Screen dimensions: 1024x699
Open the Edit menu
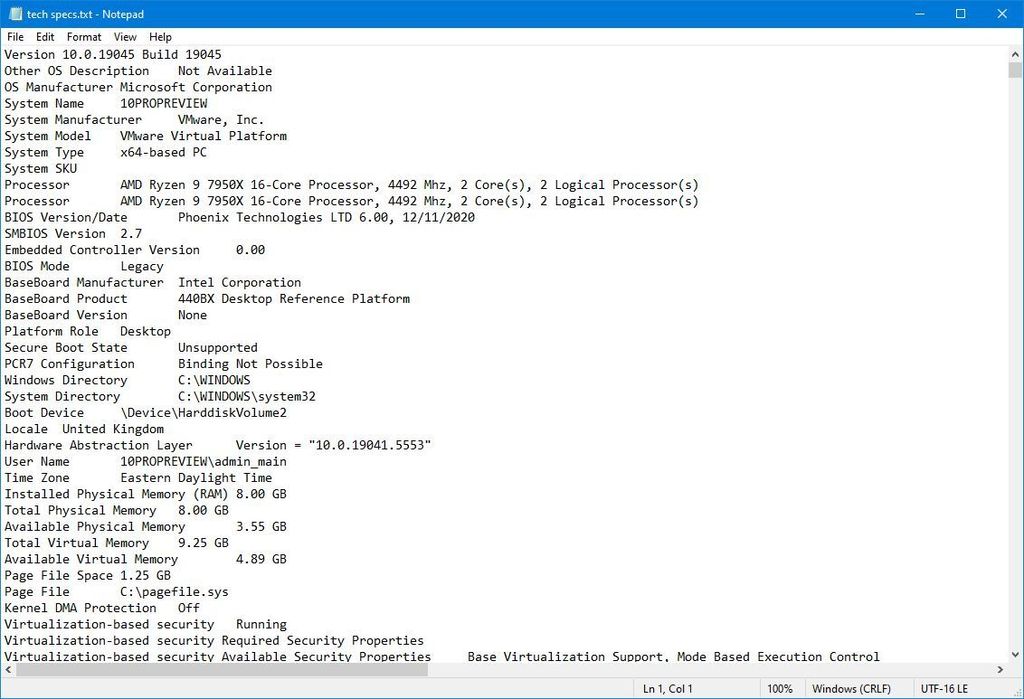point(44,37)
